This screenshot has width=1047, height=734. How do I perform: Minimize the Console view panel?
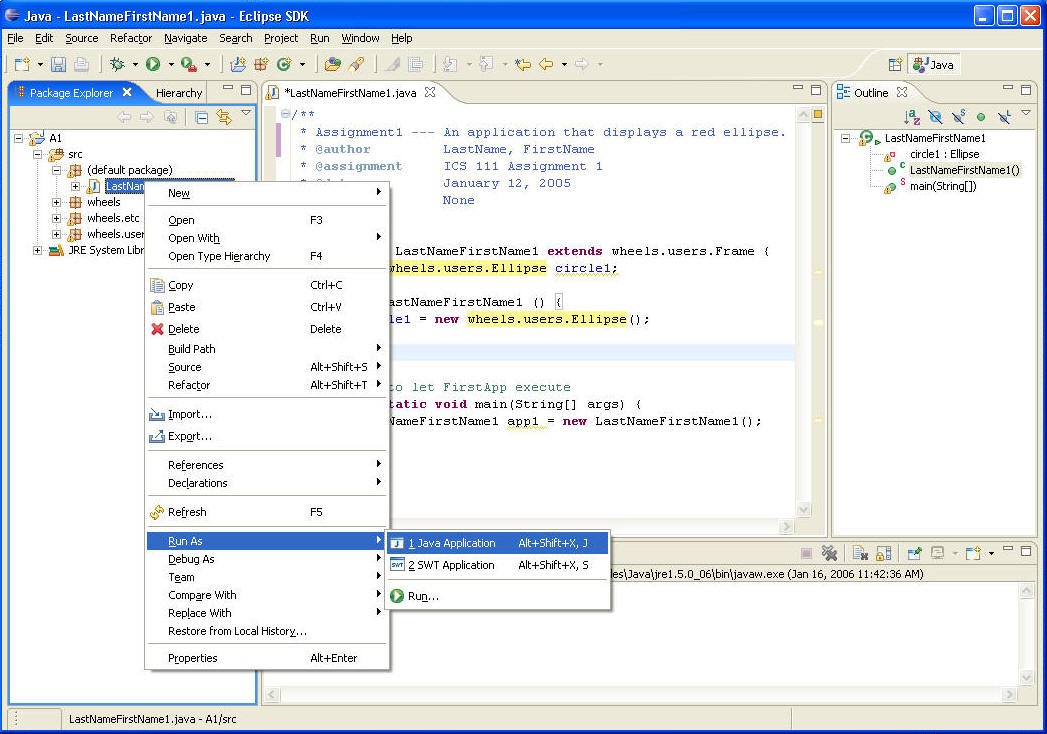pyautogui.click(x=1008, y=549)
